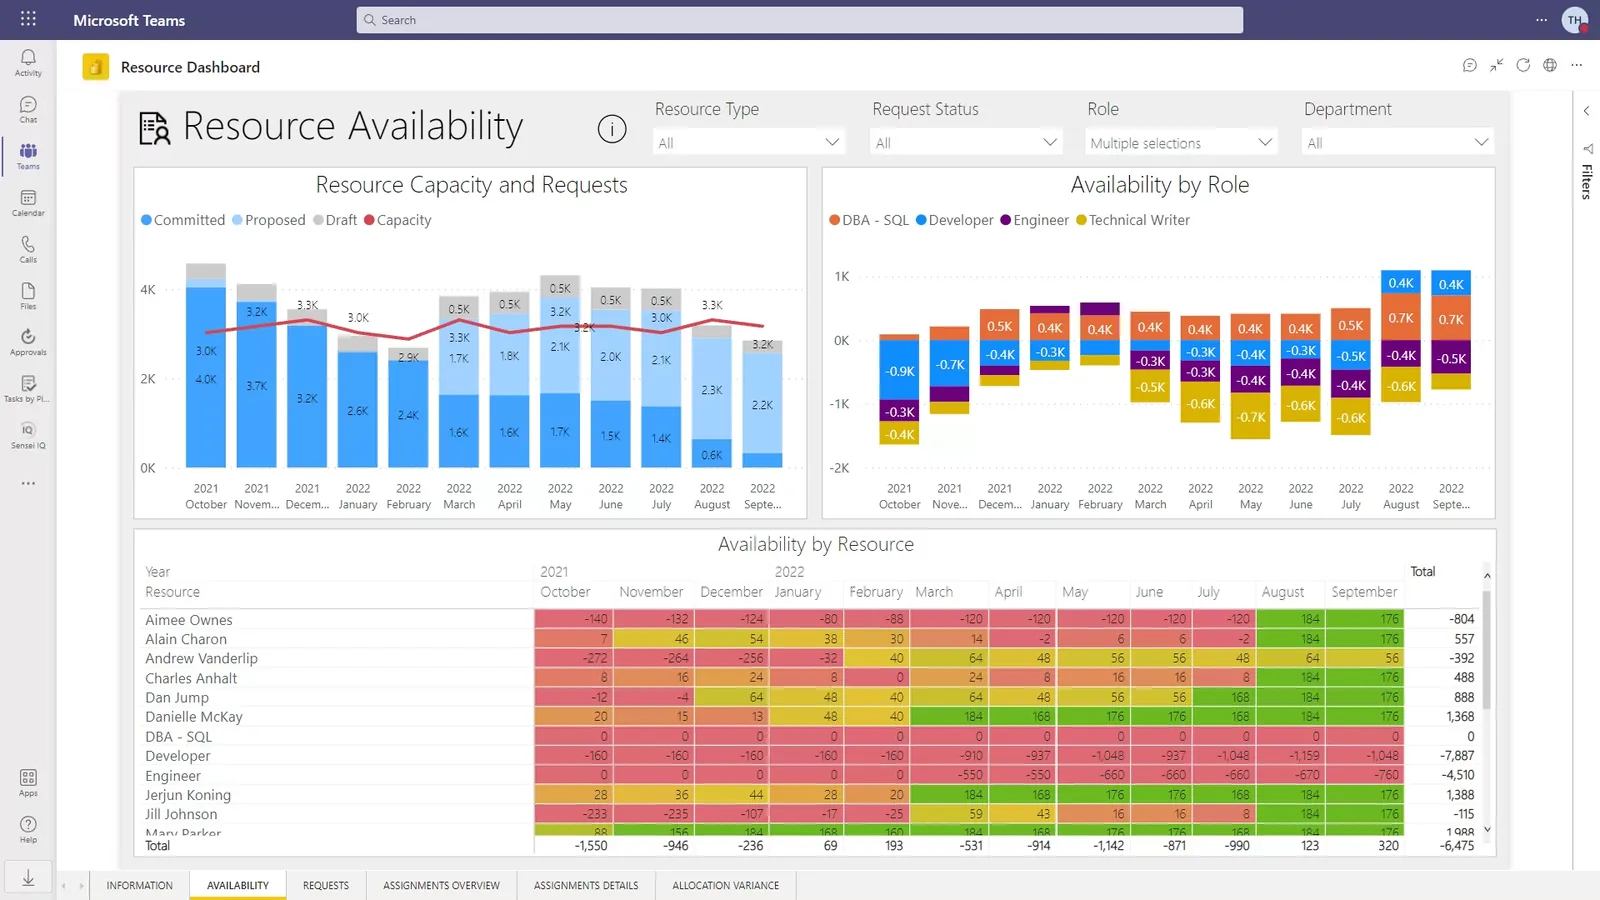Toggle Committed legend item
1600x900 pixels.
click(x=183, y=220)
